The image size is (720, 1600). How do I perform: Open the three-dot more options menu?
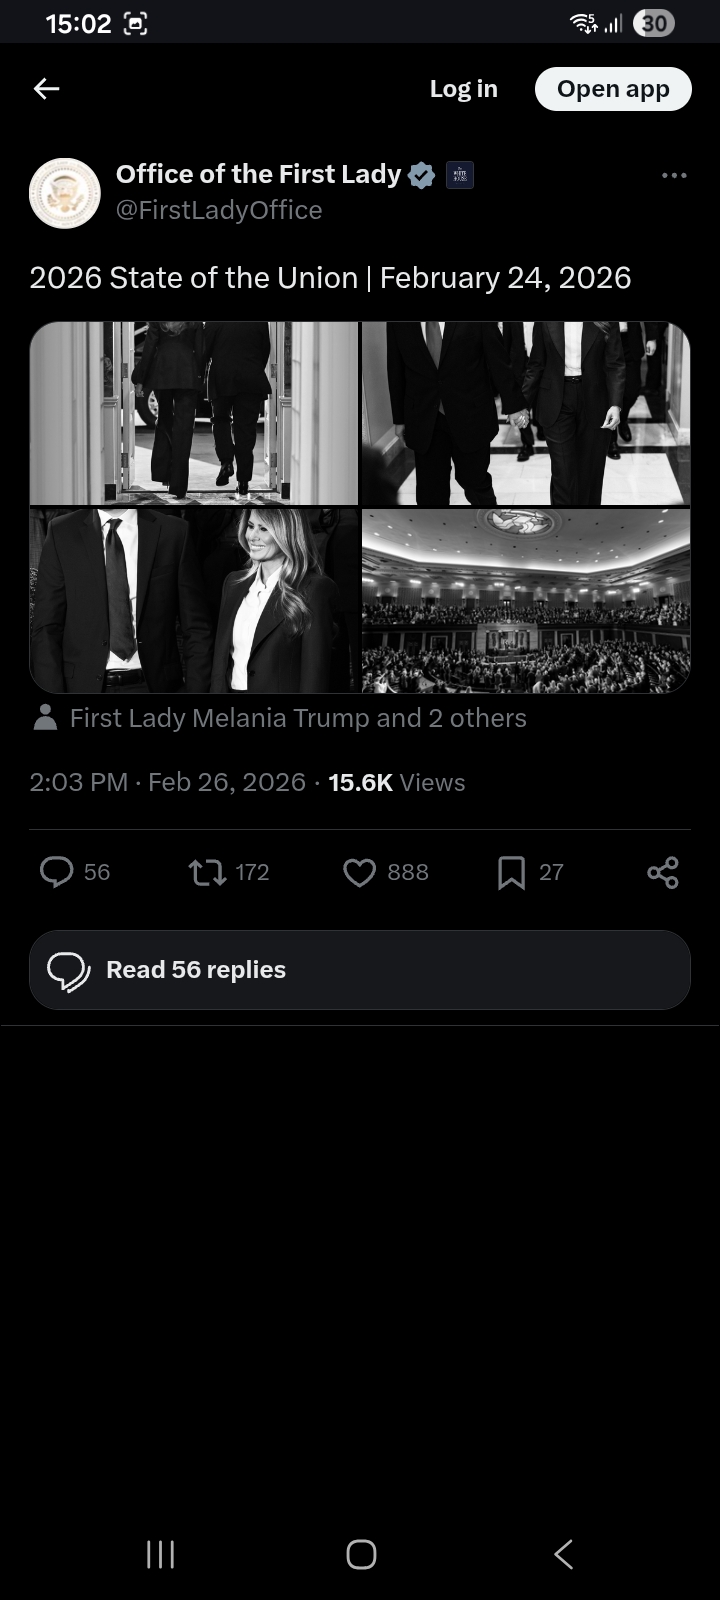[674, 176]
